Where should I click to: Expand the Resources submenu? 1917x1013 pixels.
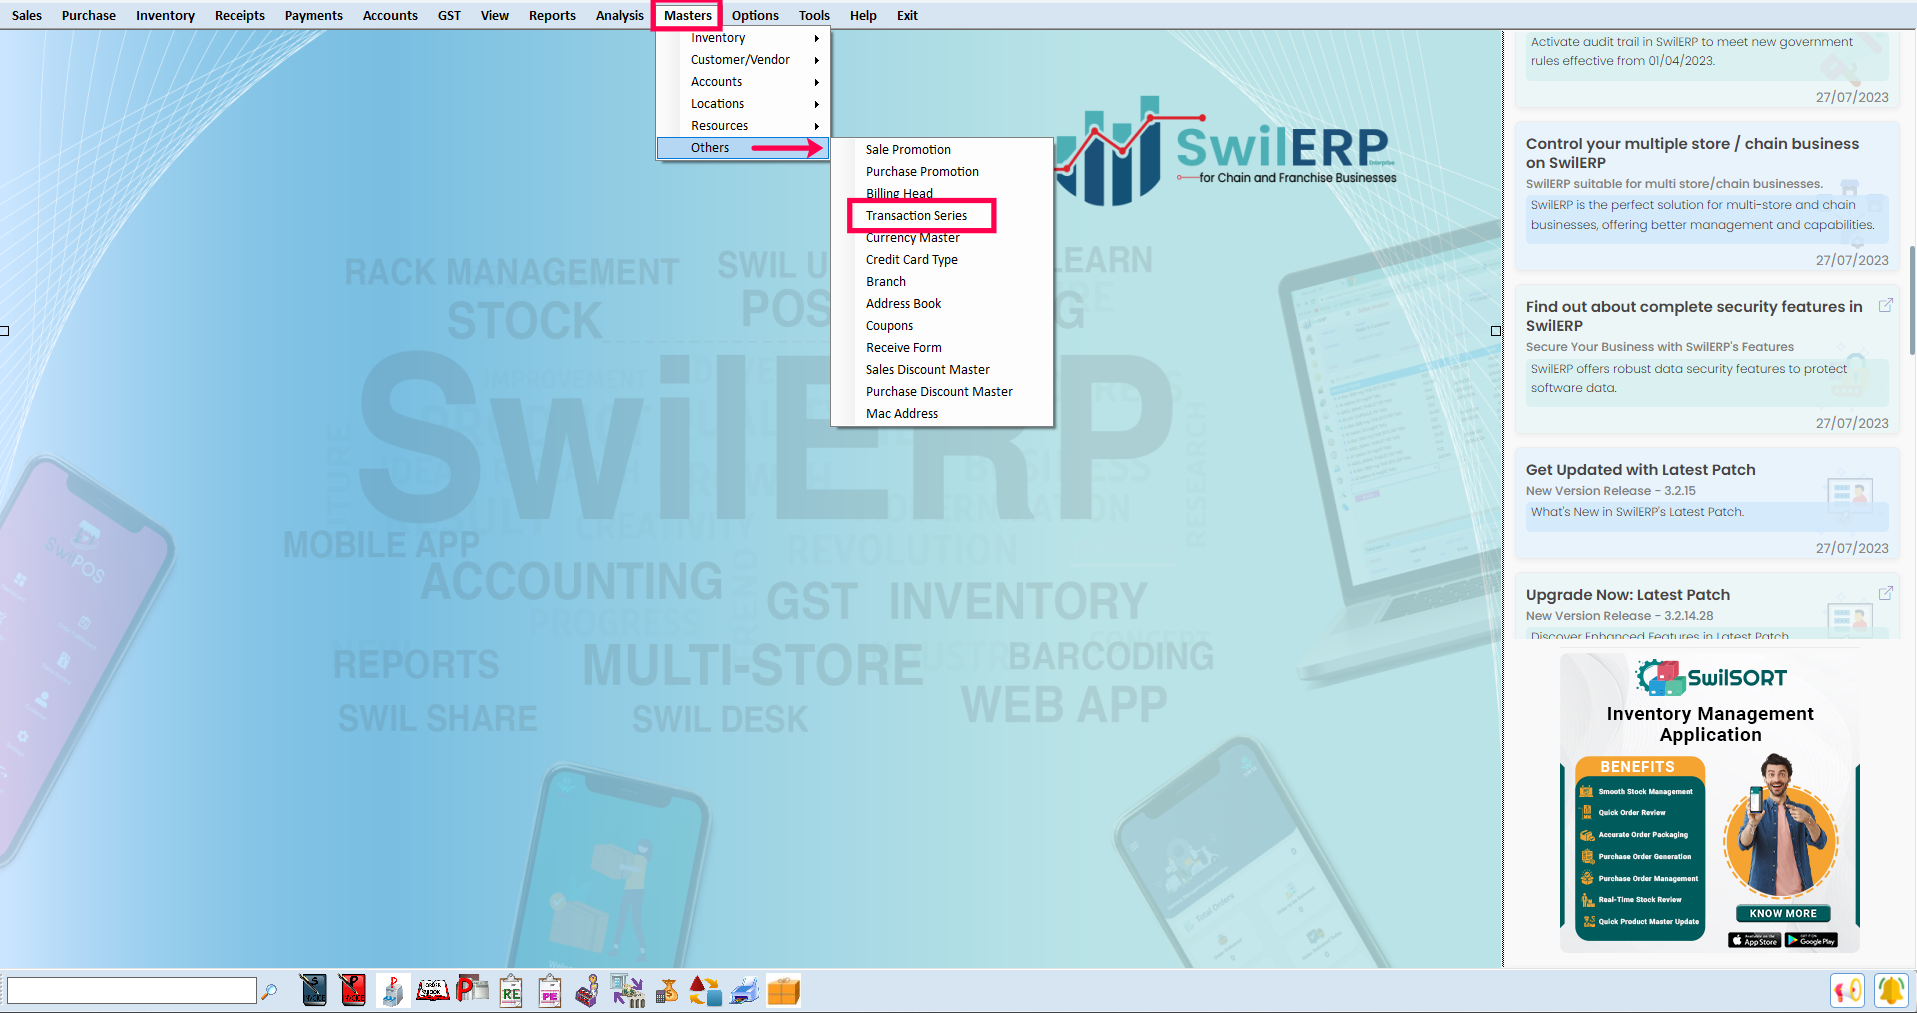pos(742,126)
